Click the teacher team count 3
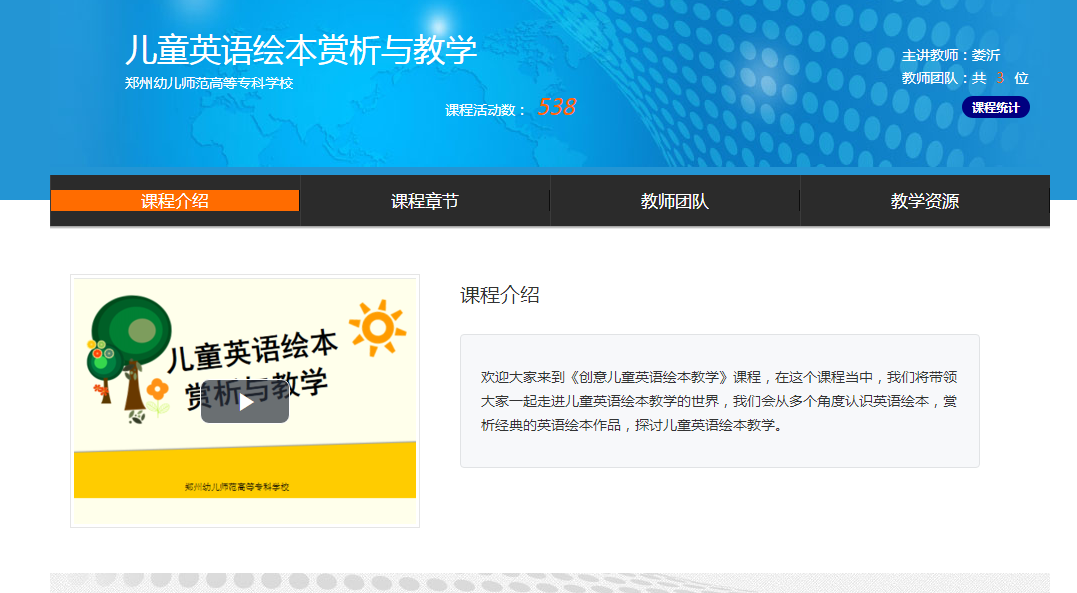The image size is (1077, 593). tap(1000, 78)
